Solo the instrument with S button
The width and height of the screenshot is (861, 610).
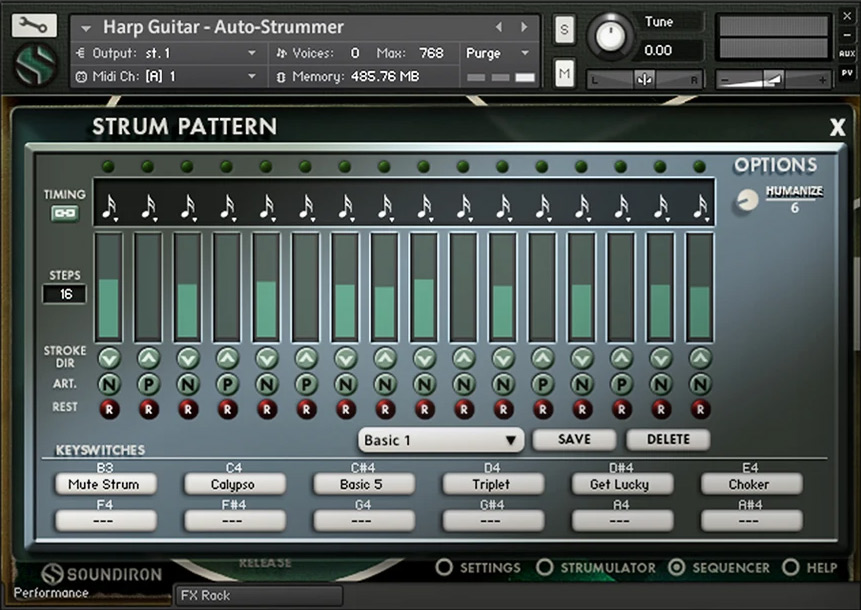point(564,30)
